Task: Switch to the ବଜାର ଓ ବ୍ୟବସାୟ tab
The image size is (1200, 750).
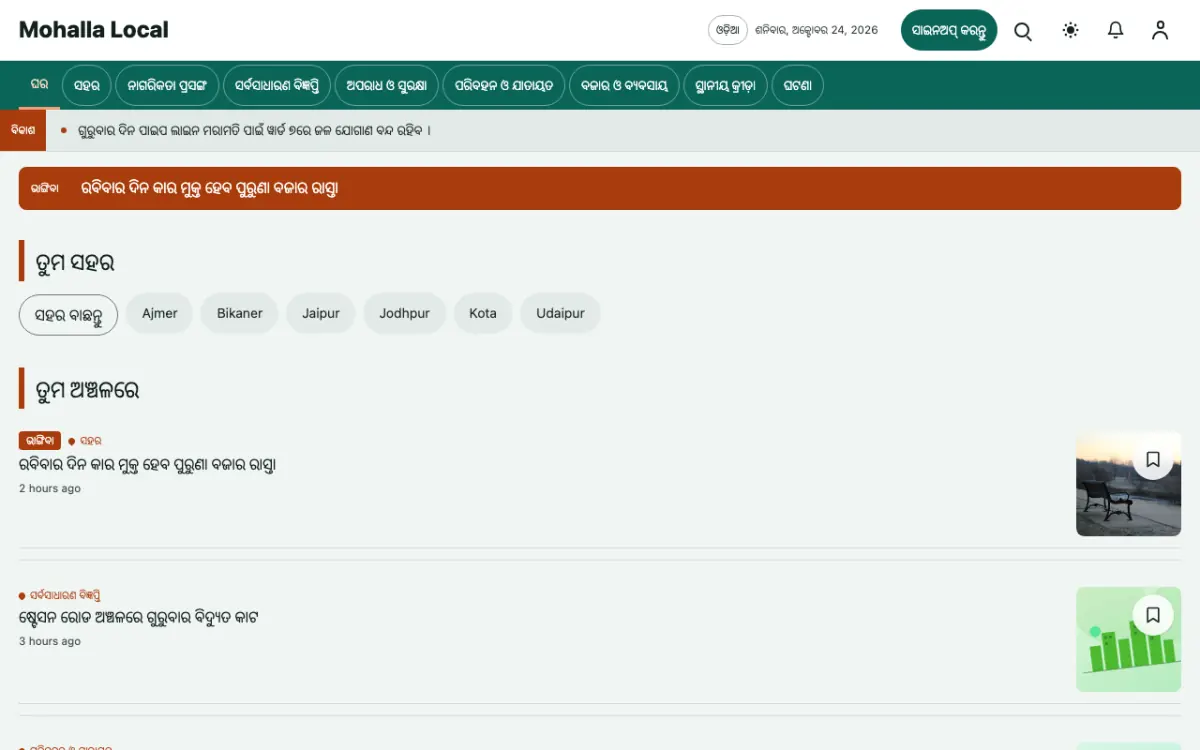Action: point(624,86)
